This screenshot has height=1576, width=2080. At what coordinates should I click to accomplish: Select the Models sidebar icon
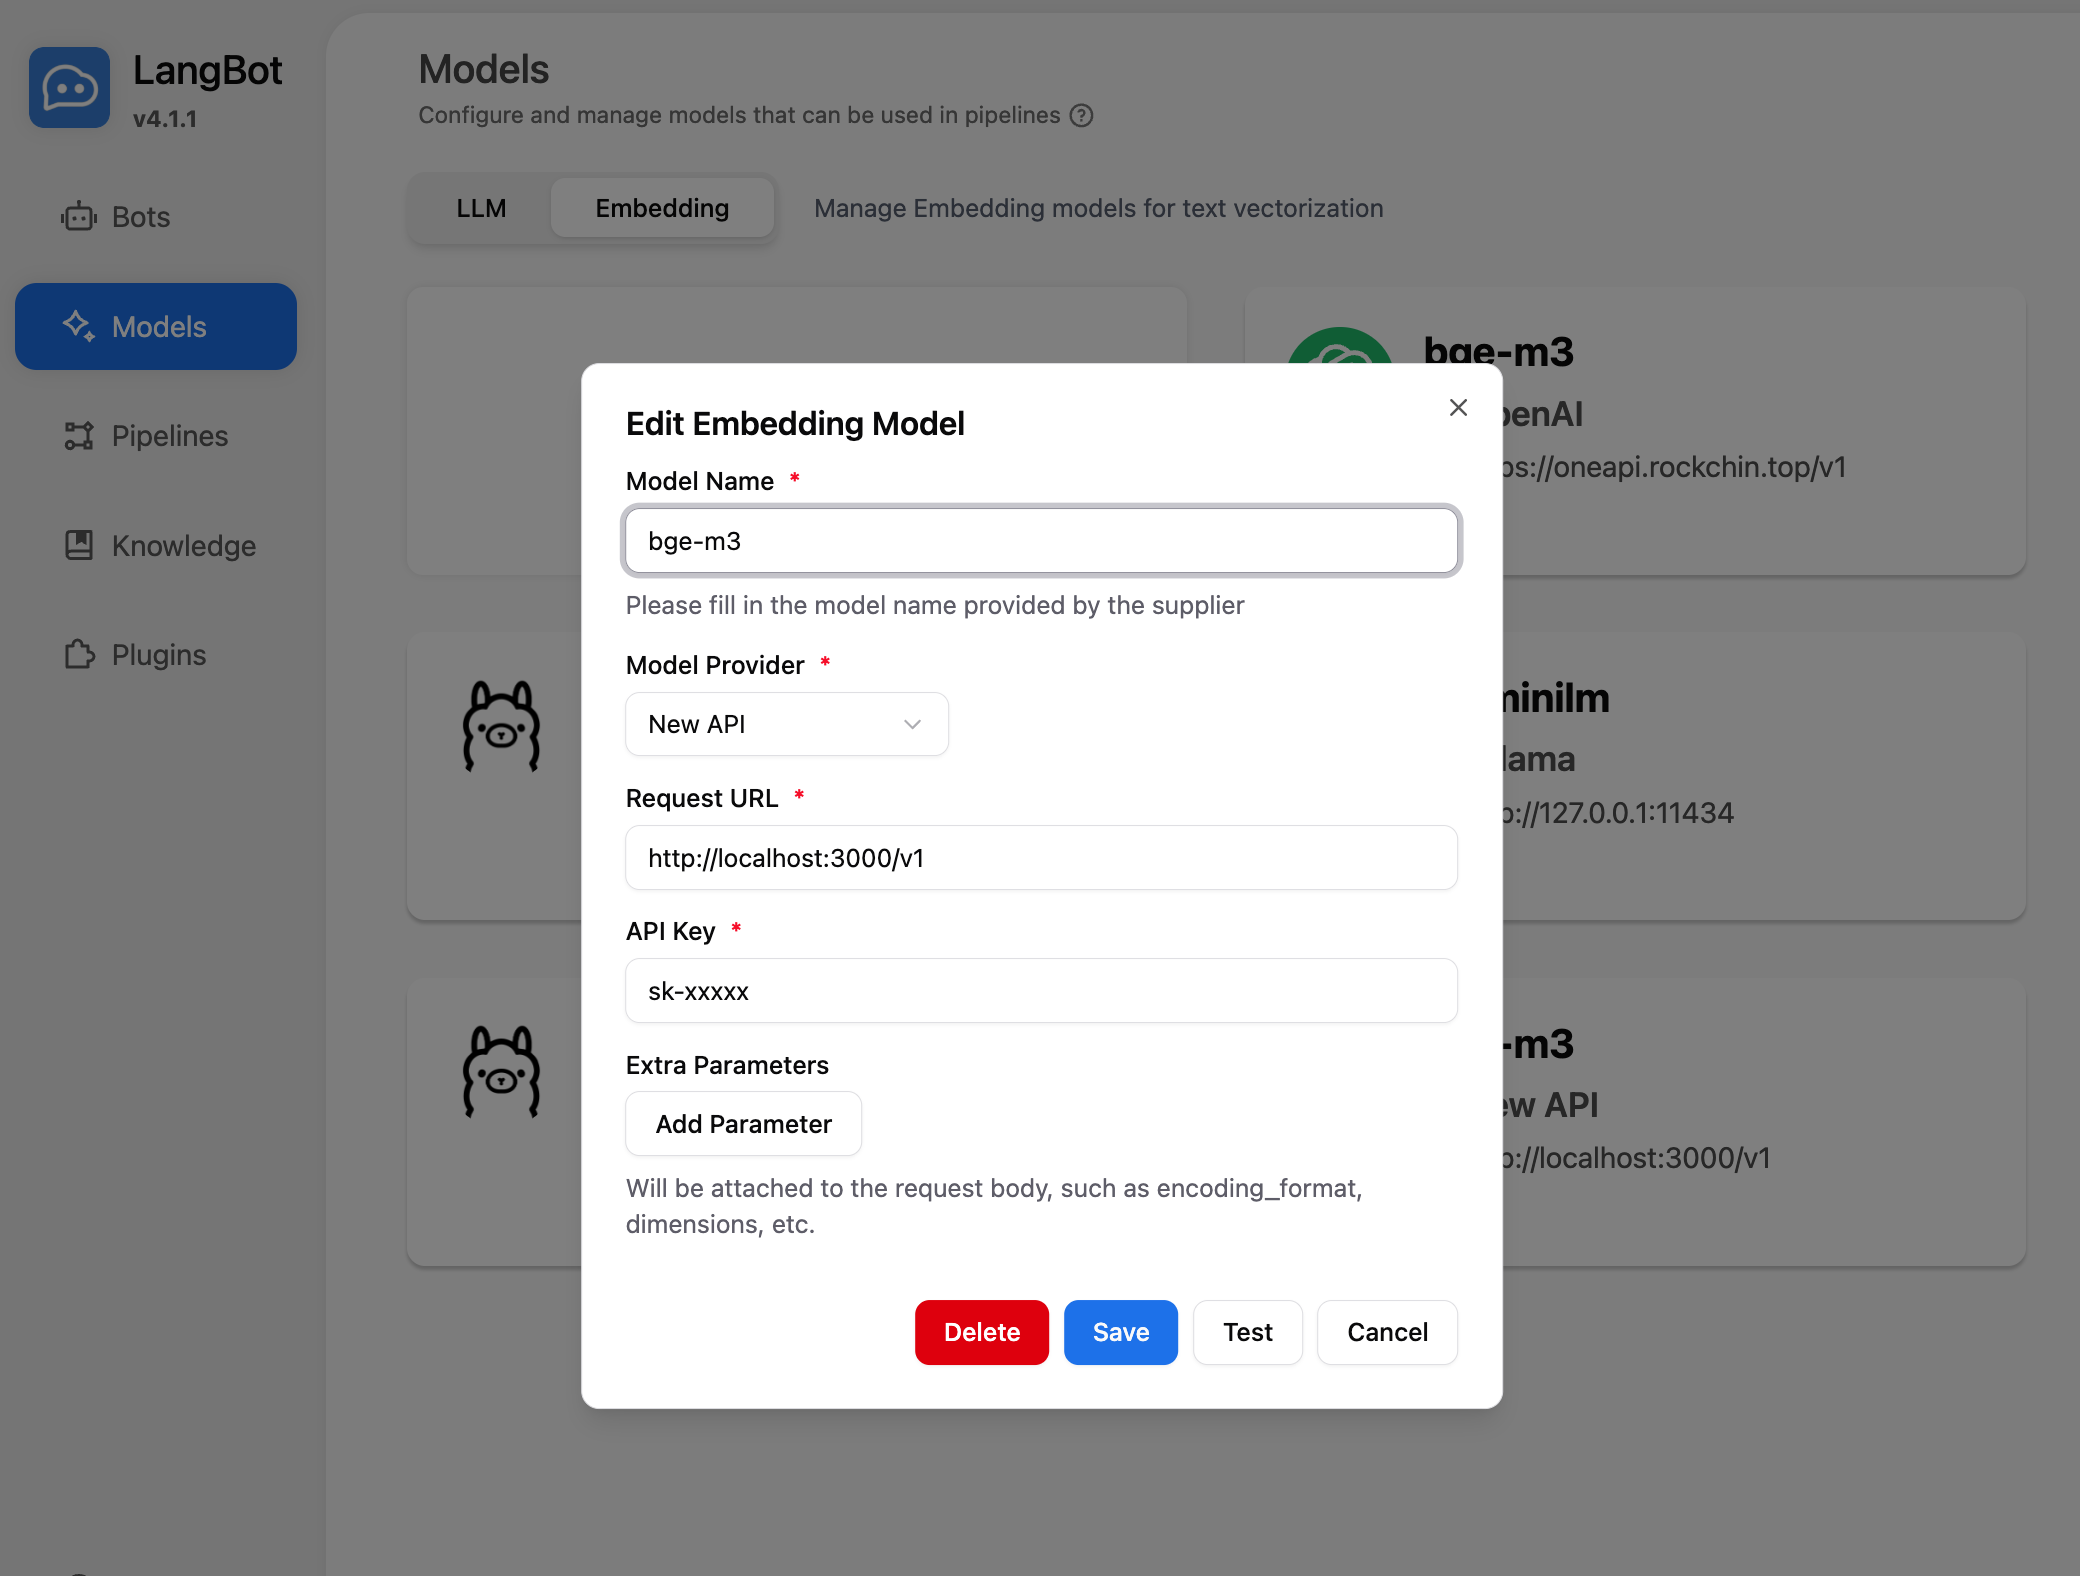80,326
